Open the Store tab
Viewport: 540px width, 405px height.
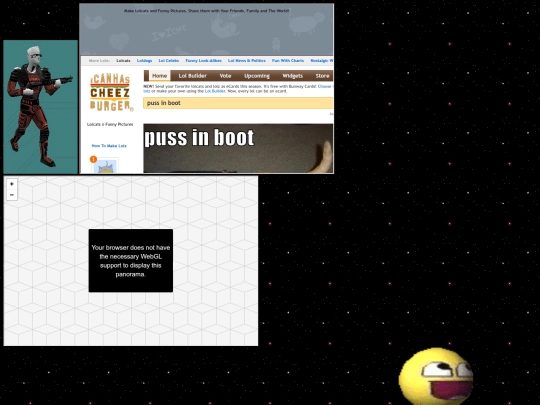[322, 76]
